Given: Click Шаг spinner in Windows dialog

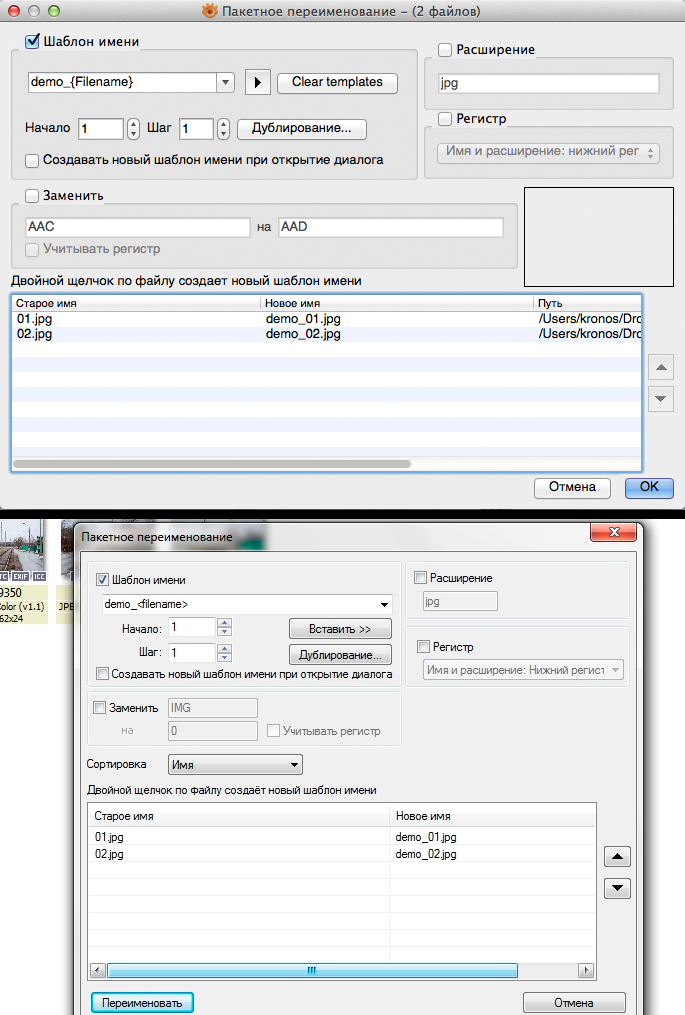Looking at the screenshot, I should (x=224, y=652).
